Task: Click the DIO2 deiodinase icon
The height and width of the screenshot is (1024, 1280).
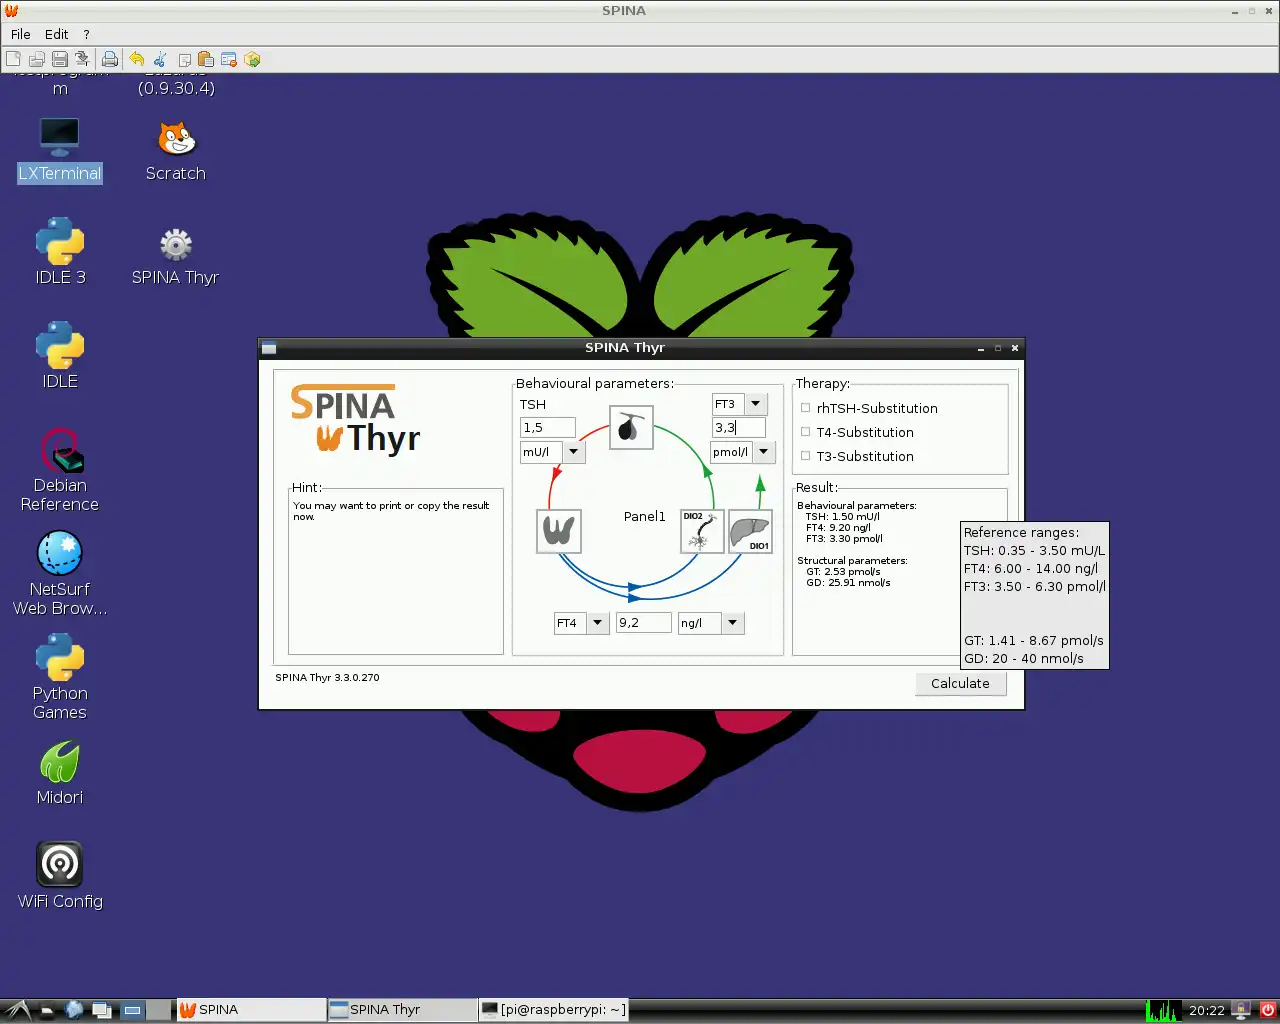Action: point(702,530)
